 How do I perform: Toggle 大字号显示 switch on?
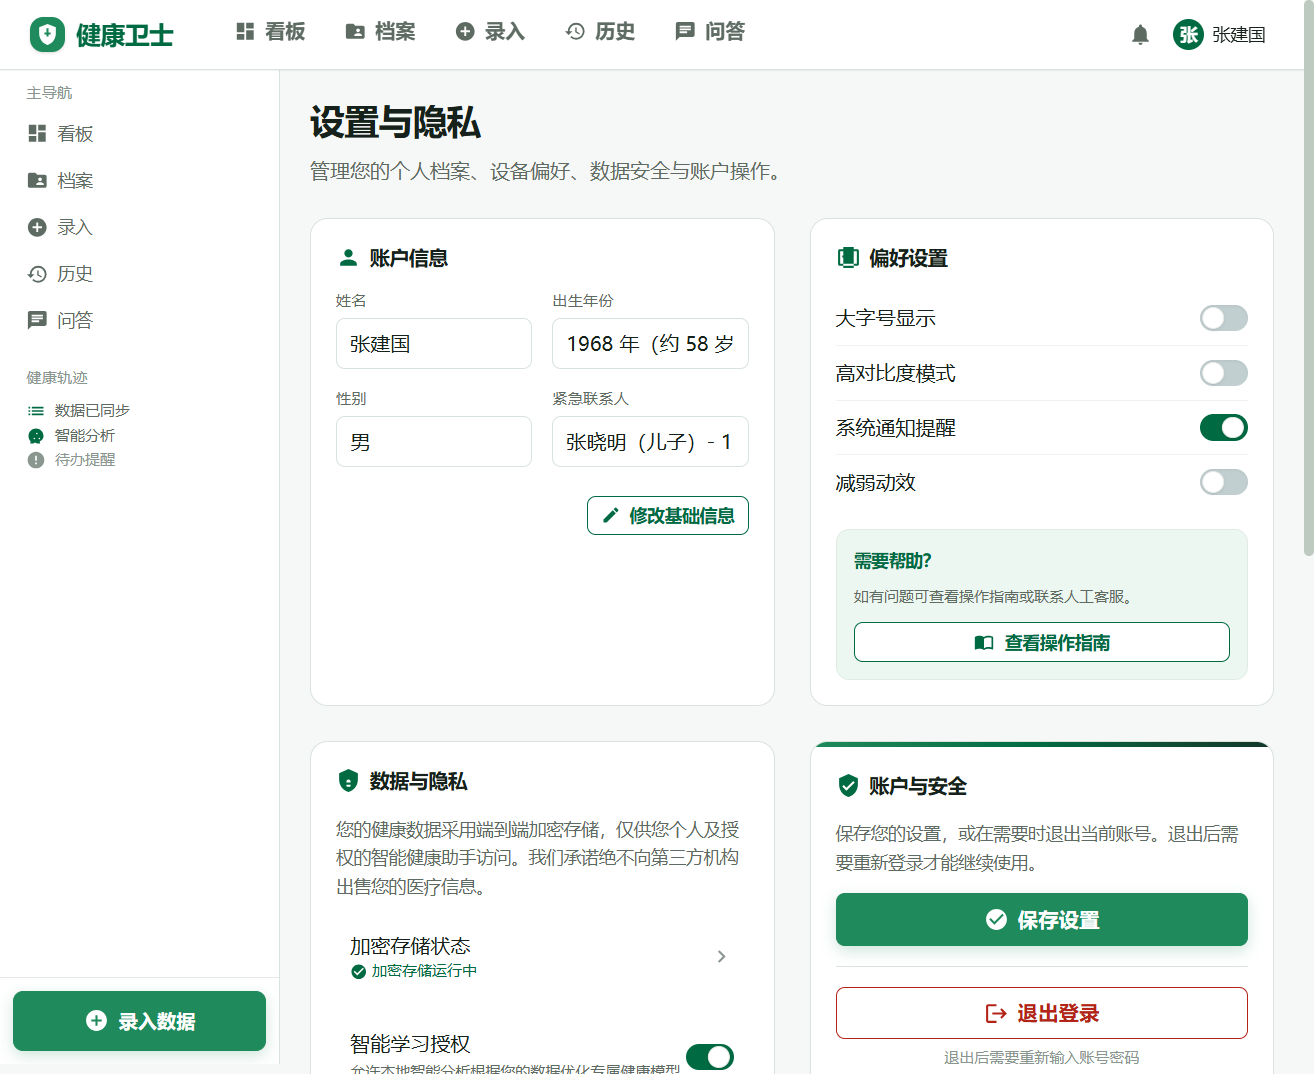[x=1224, y=318]
